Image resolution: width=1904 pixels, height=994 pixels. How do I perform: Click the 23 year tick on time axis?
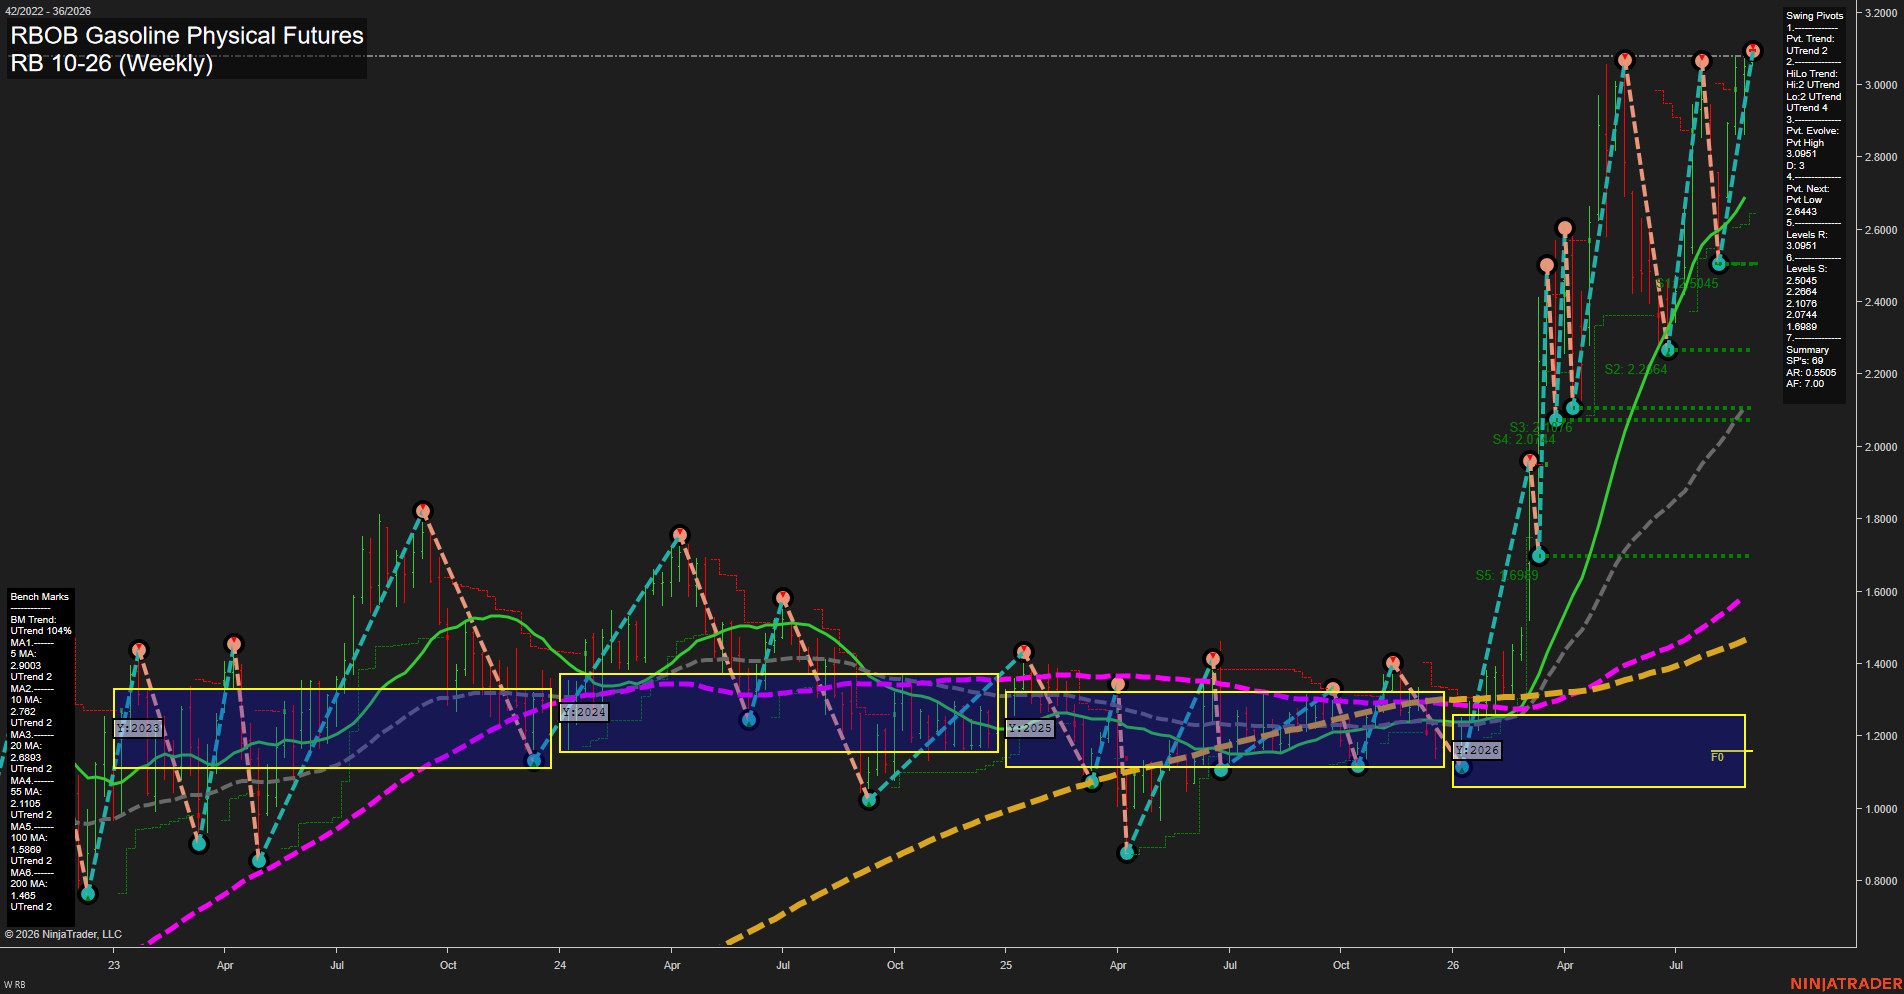114,965
